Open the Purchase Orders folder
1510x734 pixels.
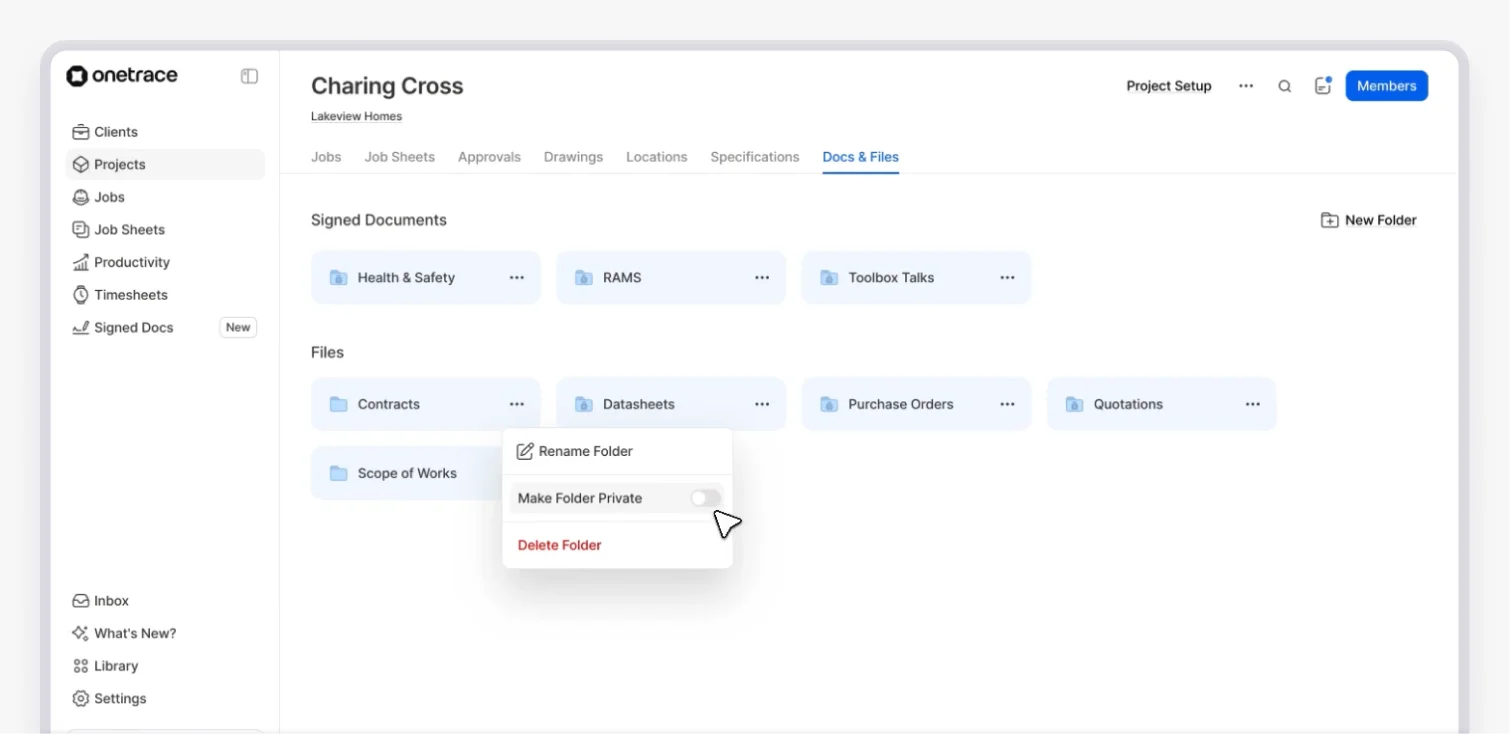(916, 404)
